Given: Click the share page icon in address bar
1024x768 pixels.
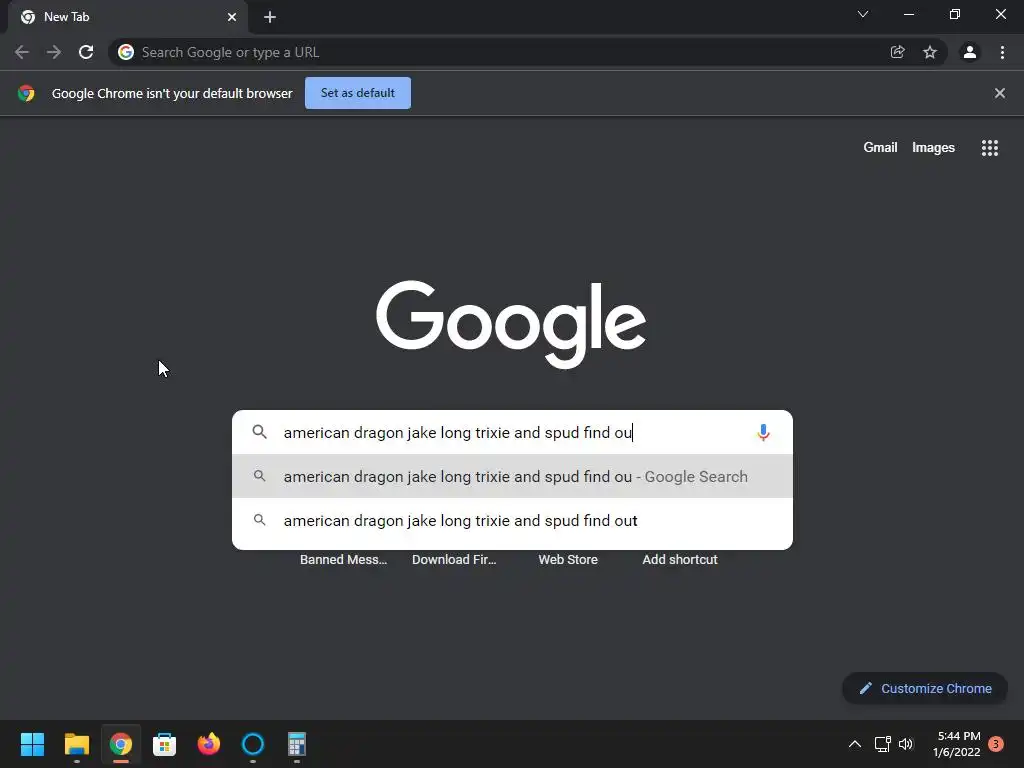Looking at the screenshot, I should (897, 52).
